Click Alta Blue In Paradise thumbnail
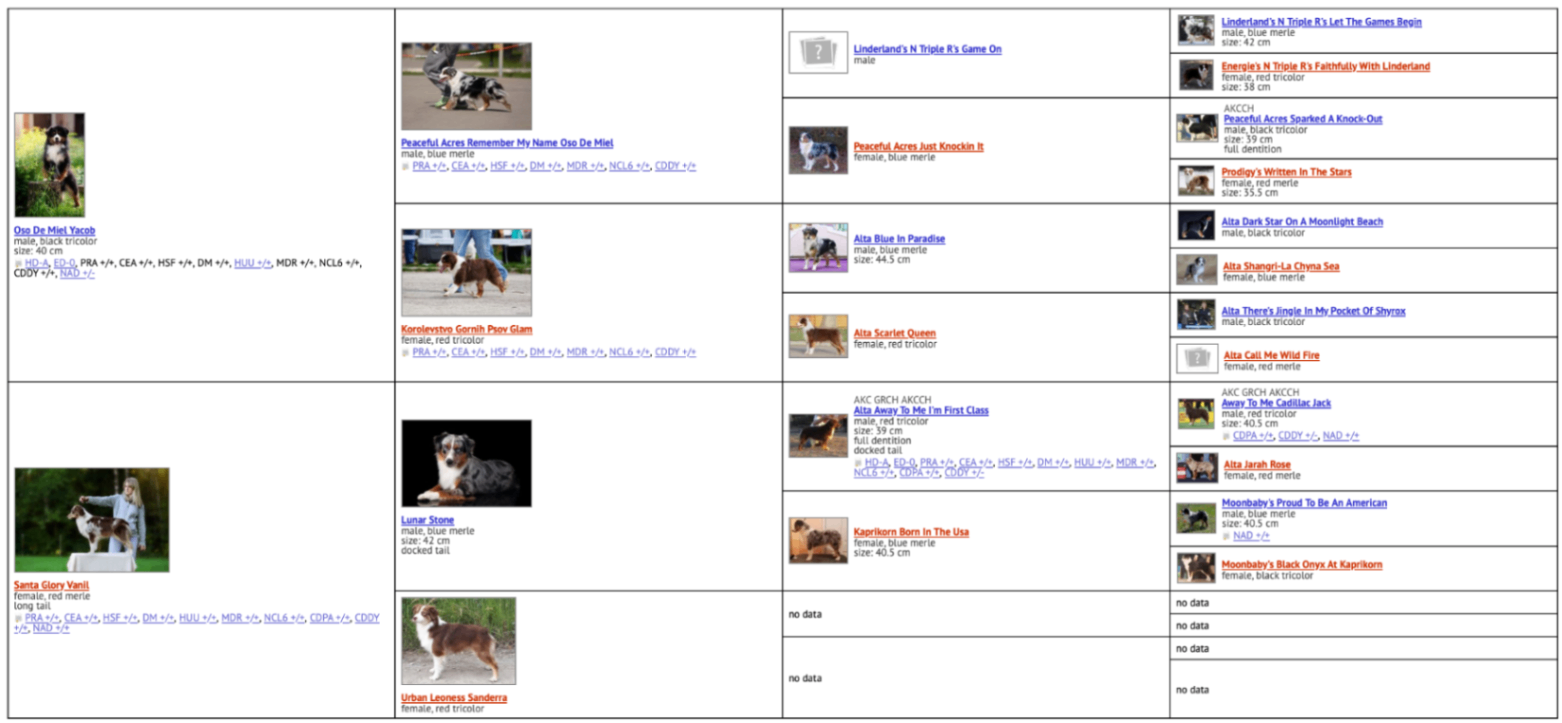This screenshot has height=723, width=1562. point(818,247)
